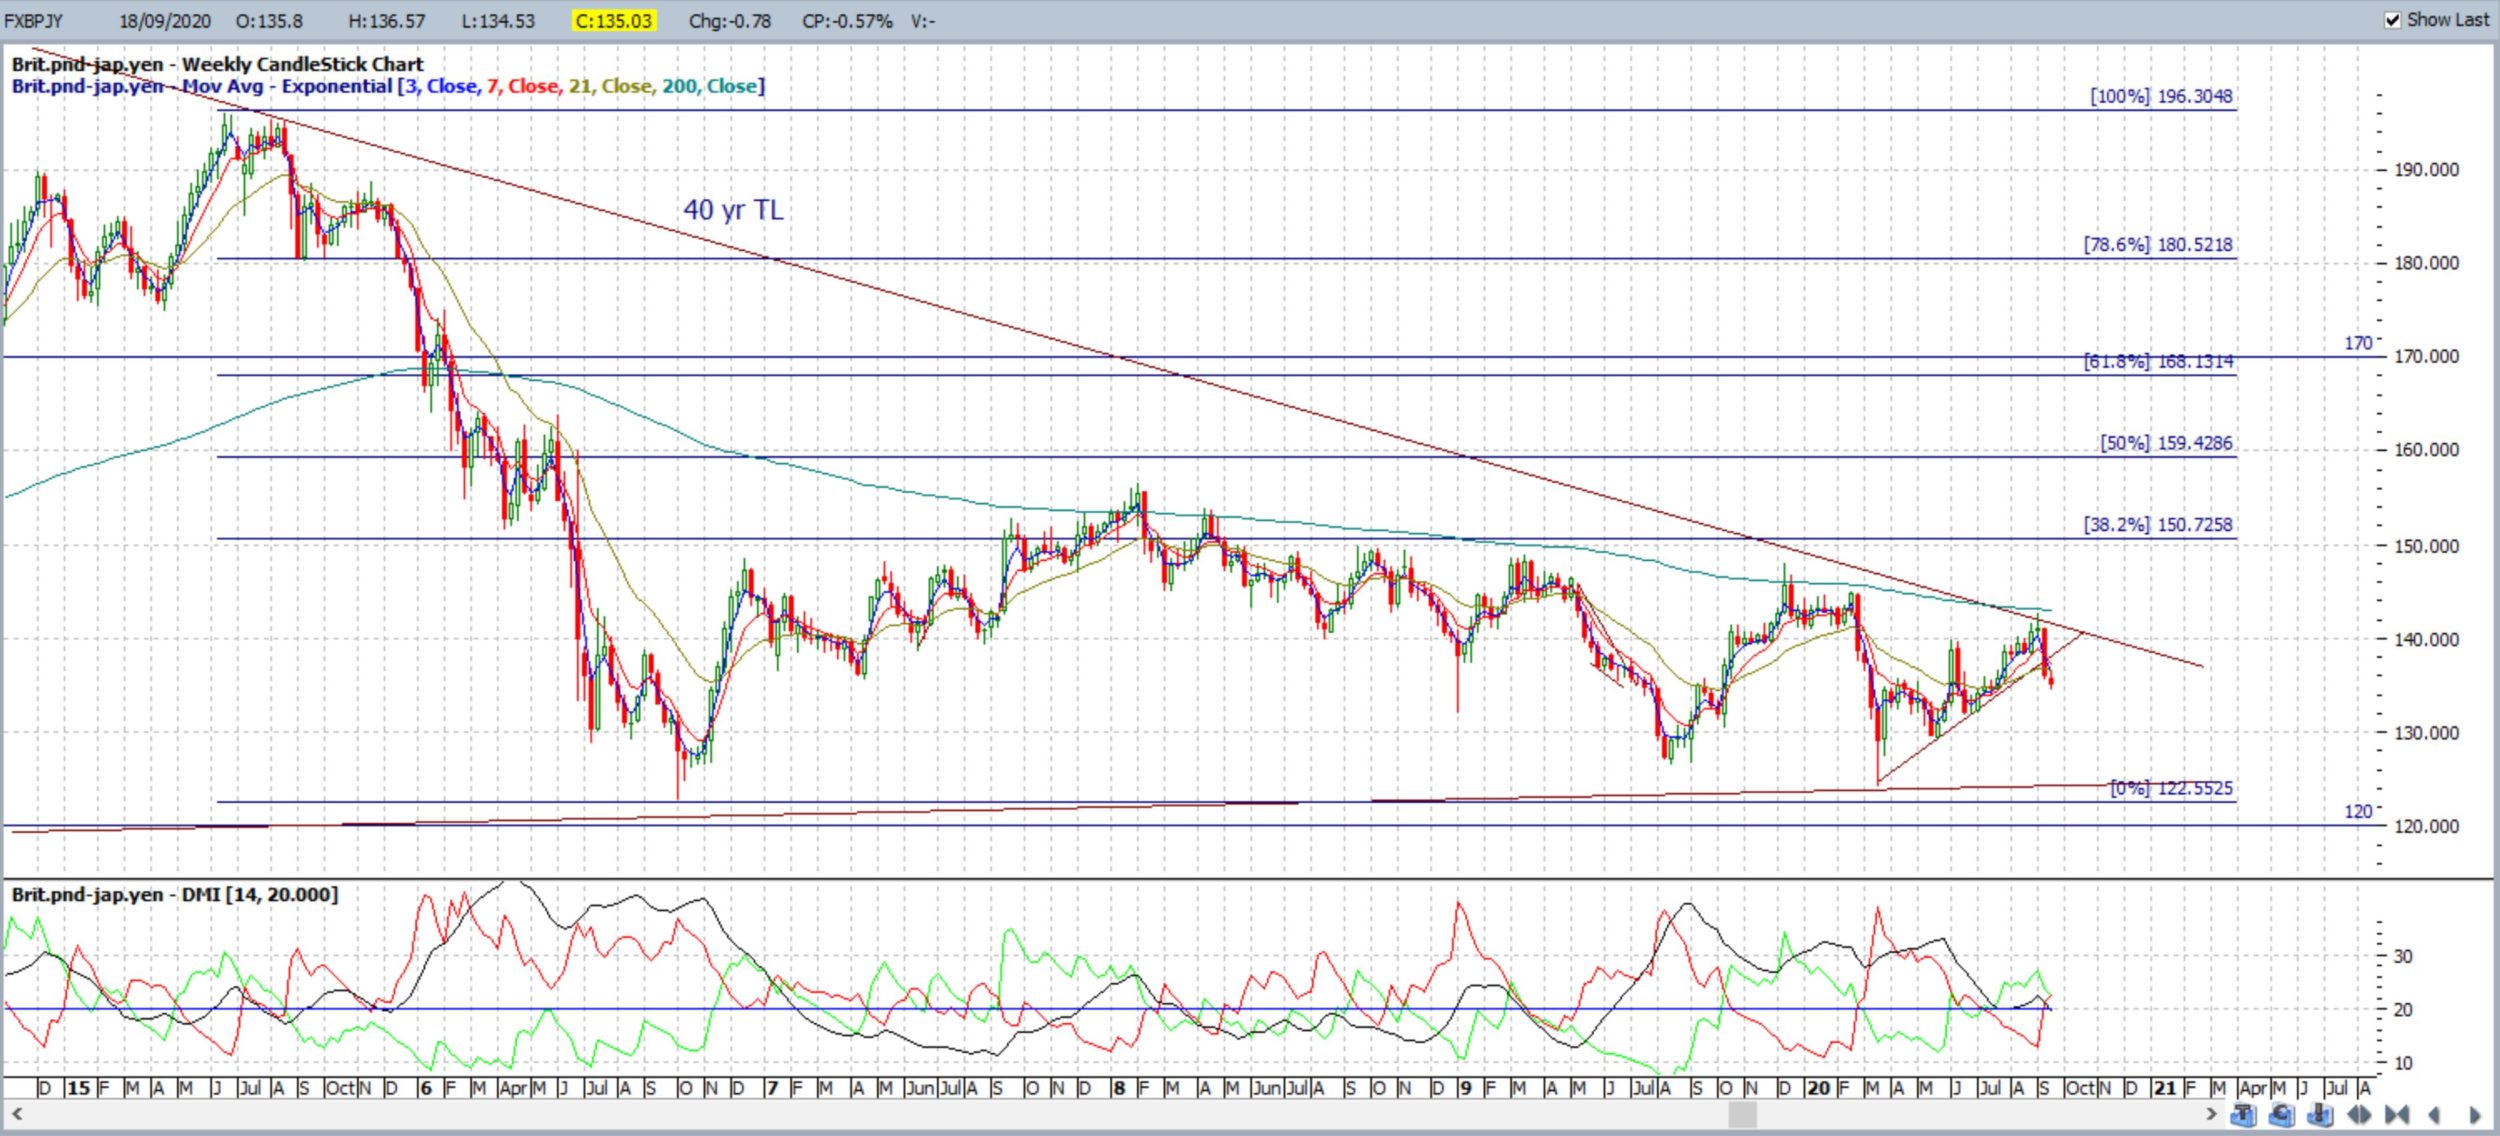2500x1136 pixels.
Task: Click the DMI axis value 30
Action: click(2402, 956)
